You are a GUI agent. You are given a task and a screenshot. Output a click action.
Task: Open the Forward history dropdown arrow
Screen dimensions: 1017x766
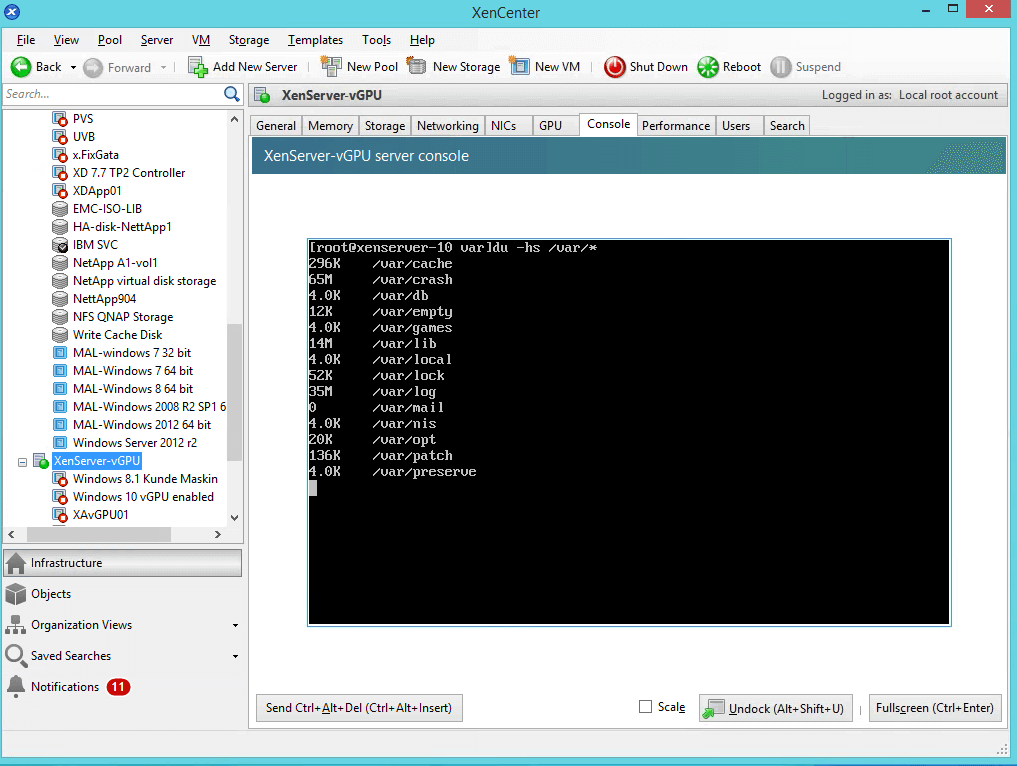pos(163,67)
